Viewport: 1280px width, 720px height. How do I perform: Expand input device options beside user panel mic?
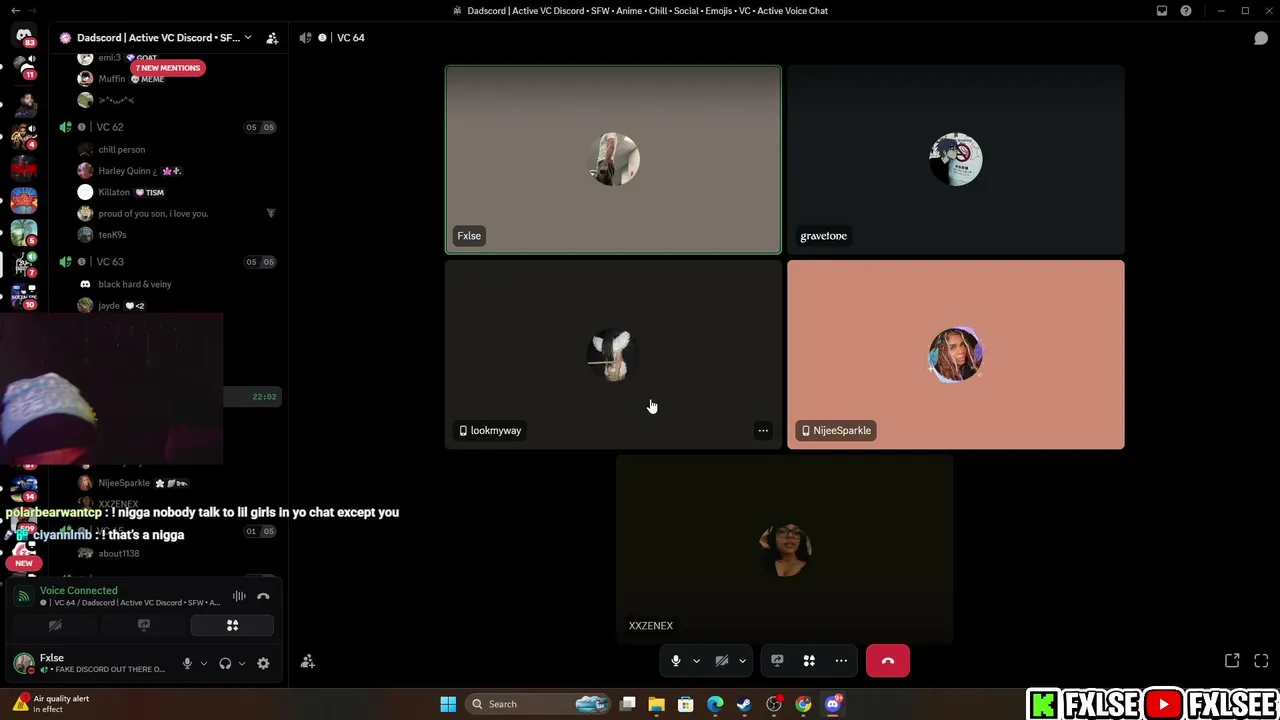[x=204, y=663]
